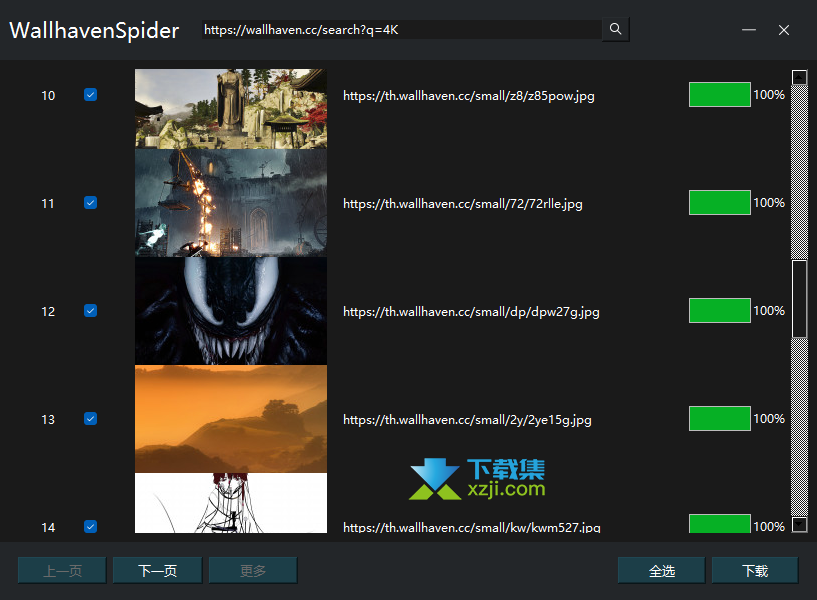Click the search URL input field
This screenshot has width=817, height=600.
pos(402,30)
